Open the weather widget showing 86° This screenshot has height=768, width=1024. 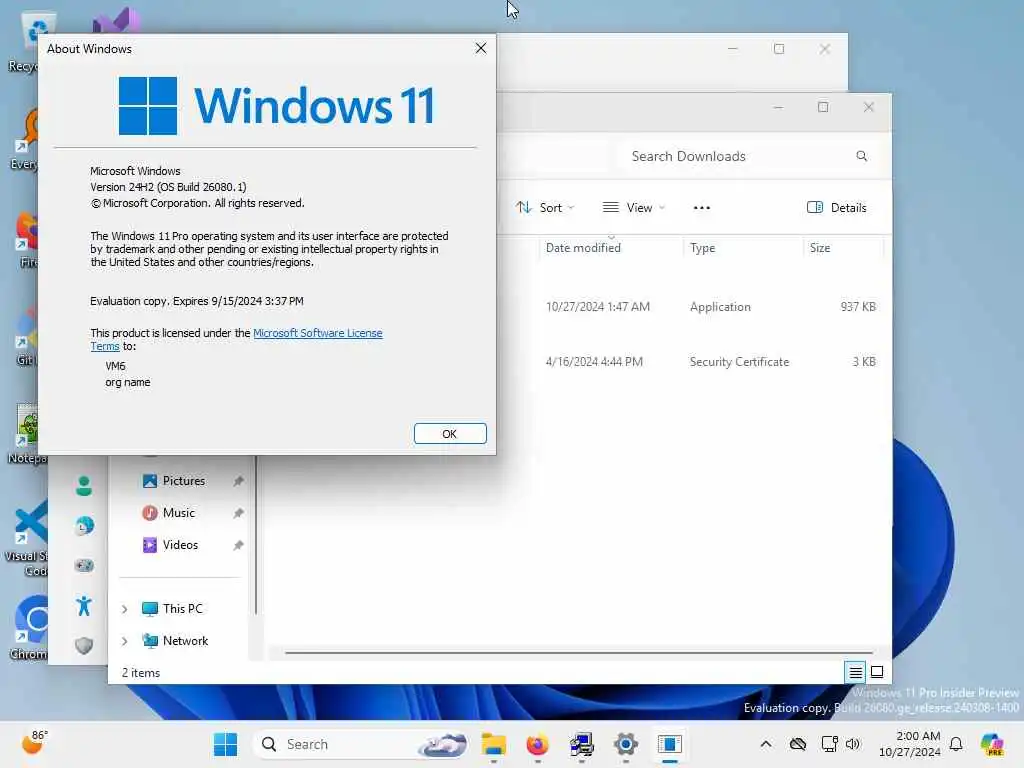34,743
